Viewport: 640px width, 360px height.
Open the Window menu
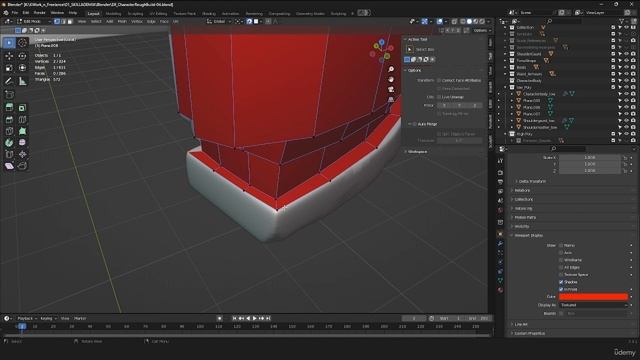[x=57, y=13]
